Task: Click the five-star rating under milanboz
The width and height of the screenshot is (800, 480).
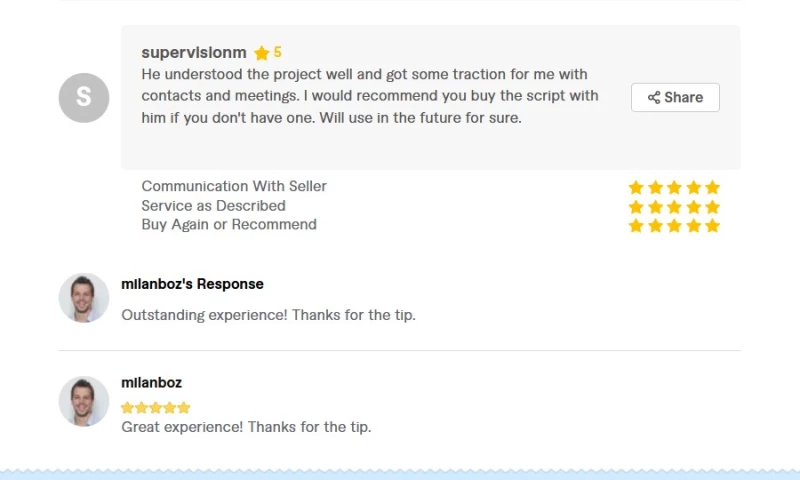Action: pyautogui.click(x=155, y=408)
